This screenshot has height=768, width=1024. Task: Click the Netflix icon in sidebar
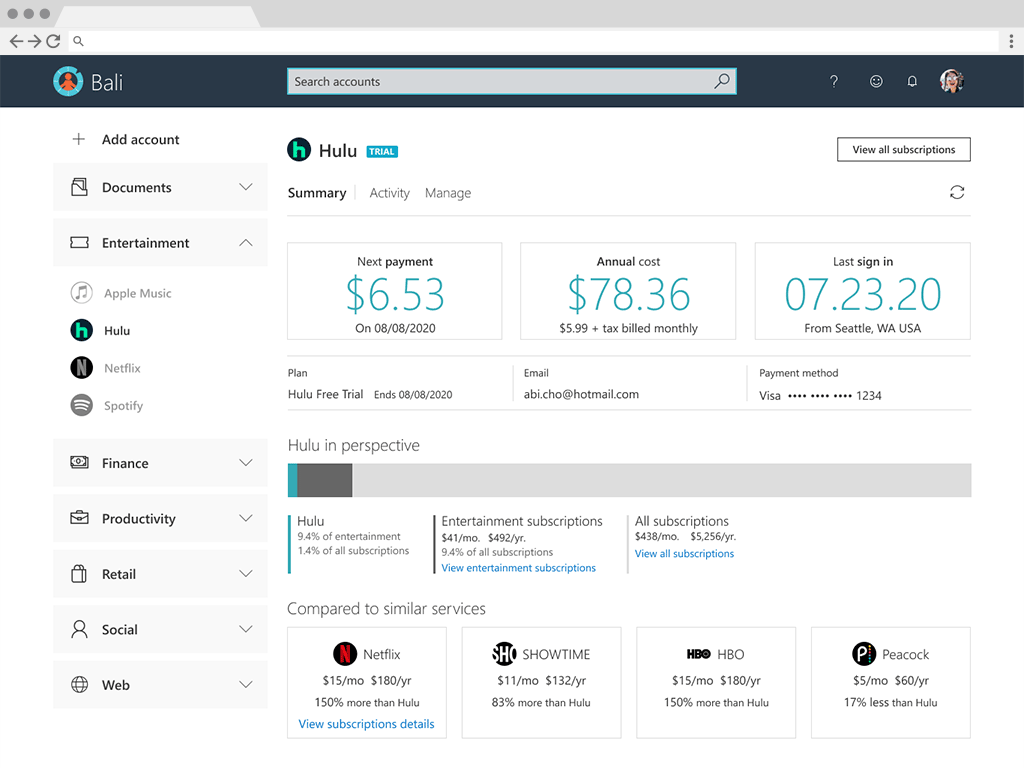click(82, 368)
